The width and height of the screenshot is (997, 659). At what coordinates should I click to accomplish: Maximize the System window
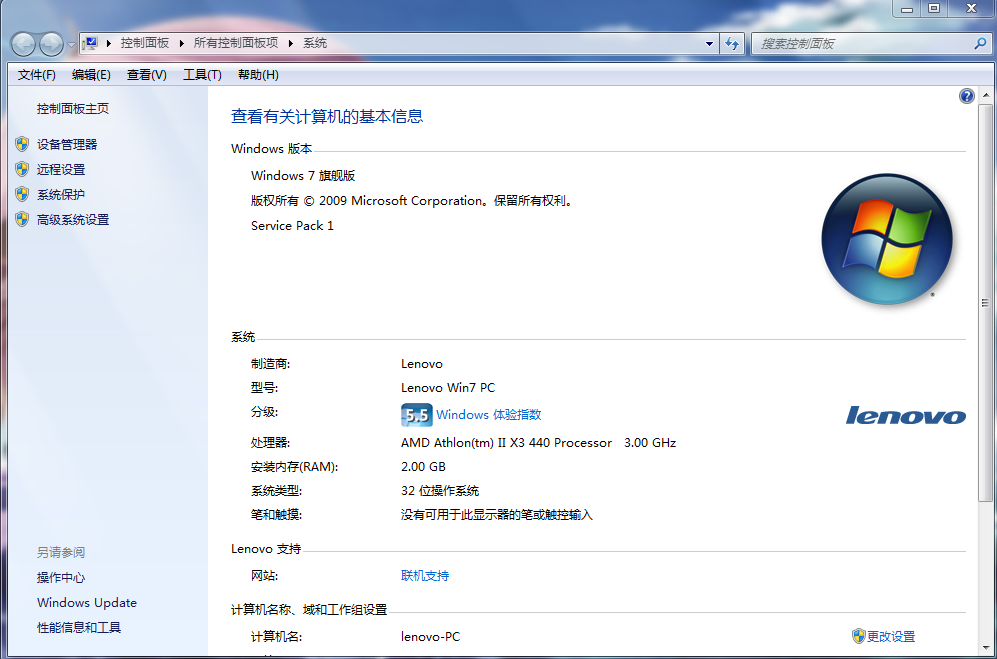(x=934, y=8)
